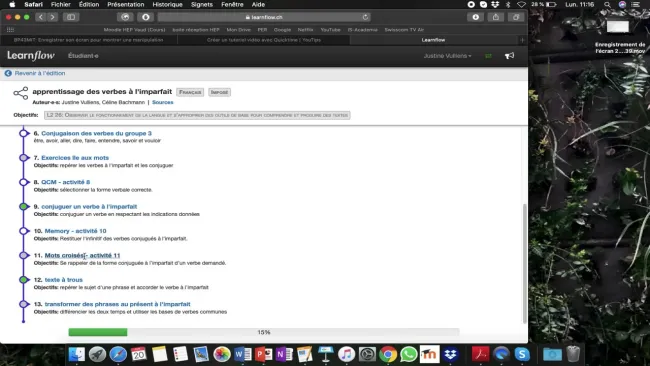Open step 11 'Mots croisés - activité 11'
Screen dimensions: 650x366
coord(82,255)
